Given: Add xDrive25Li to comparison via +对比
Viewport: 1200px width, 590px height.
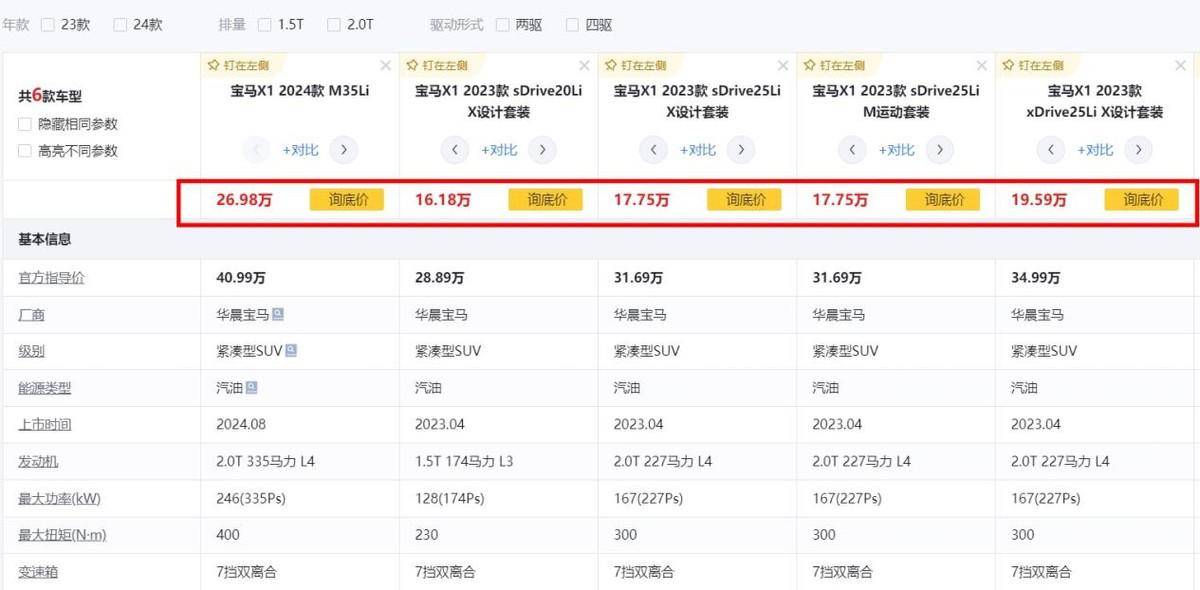Looking at the screenshot, I should point(1095,150).
